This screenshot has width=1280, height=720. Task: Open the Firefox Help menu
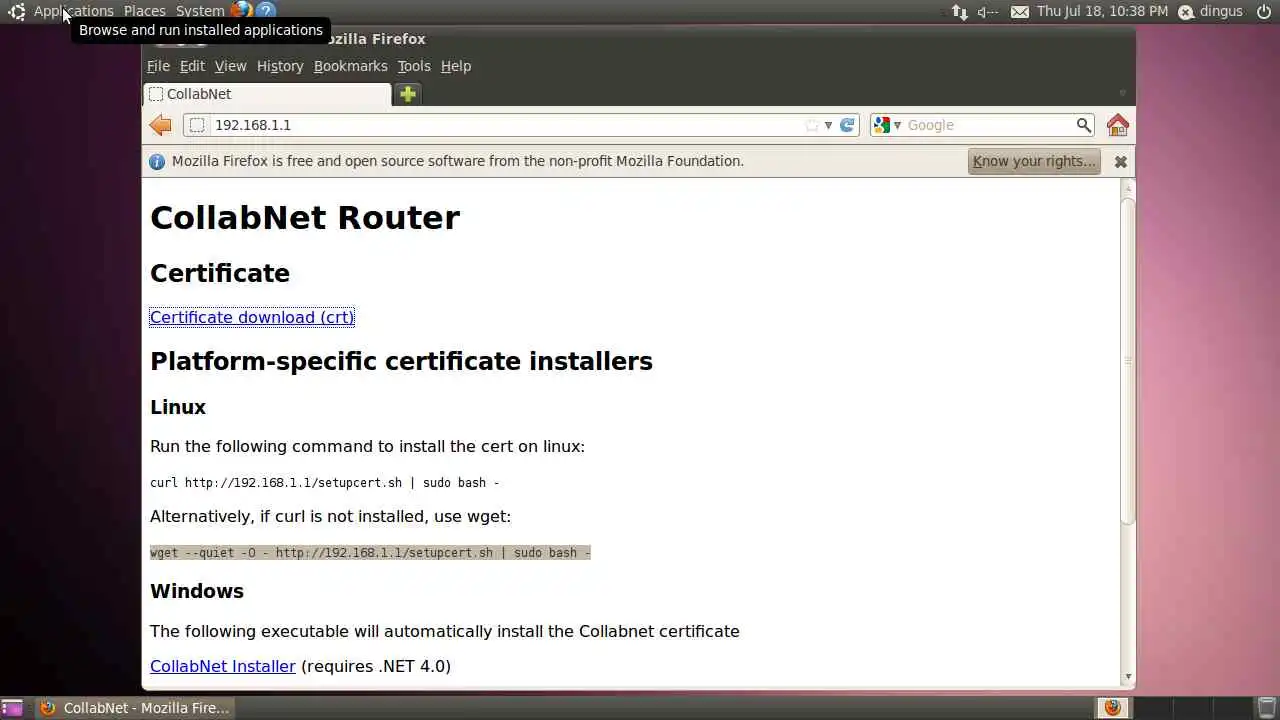(x=456, y=66)
